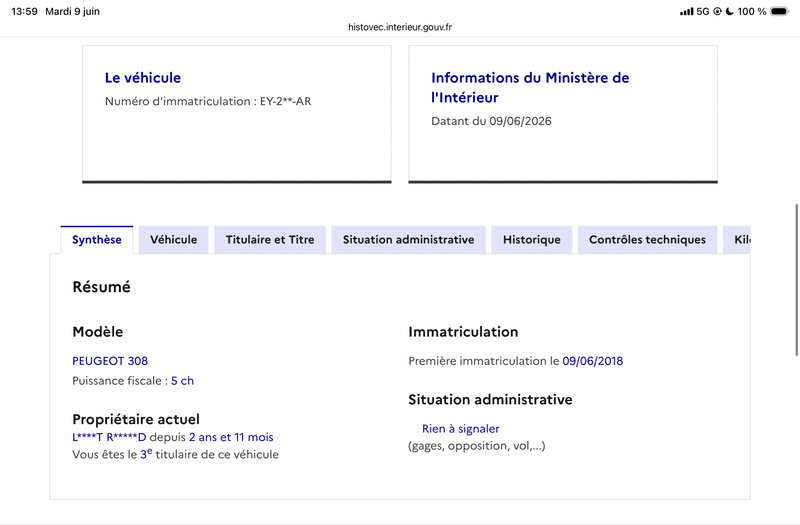Select the partially hidden Kilométrage tab
800x525 pixels.
pyautogui.click(x=737, y=240)
